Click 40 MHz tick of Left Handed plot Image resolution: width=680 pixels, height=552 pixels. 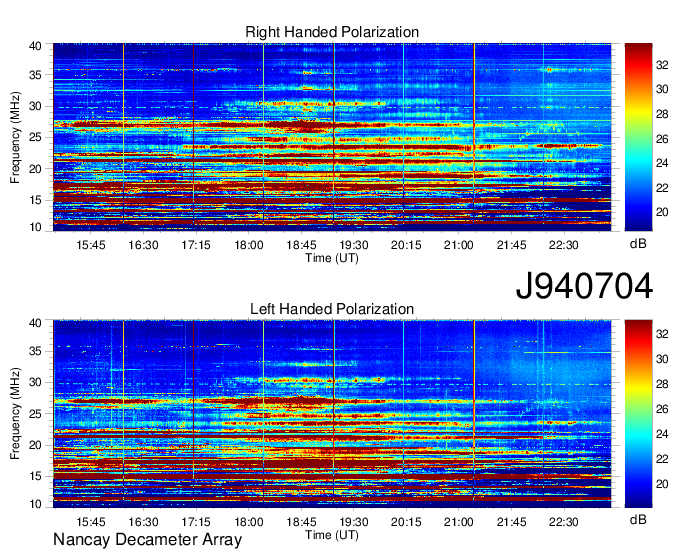pos(35,323)
